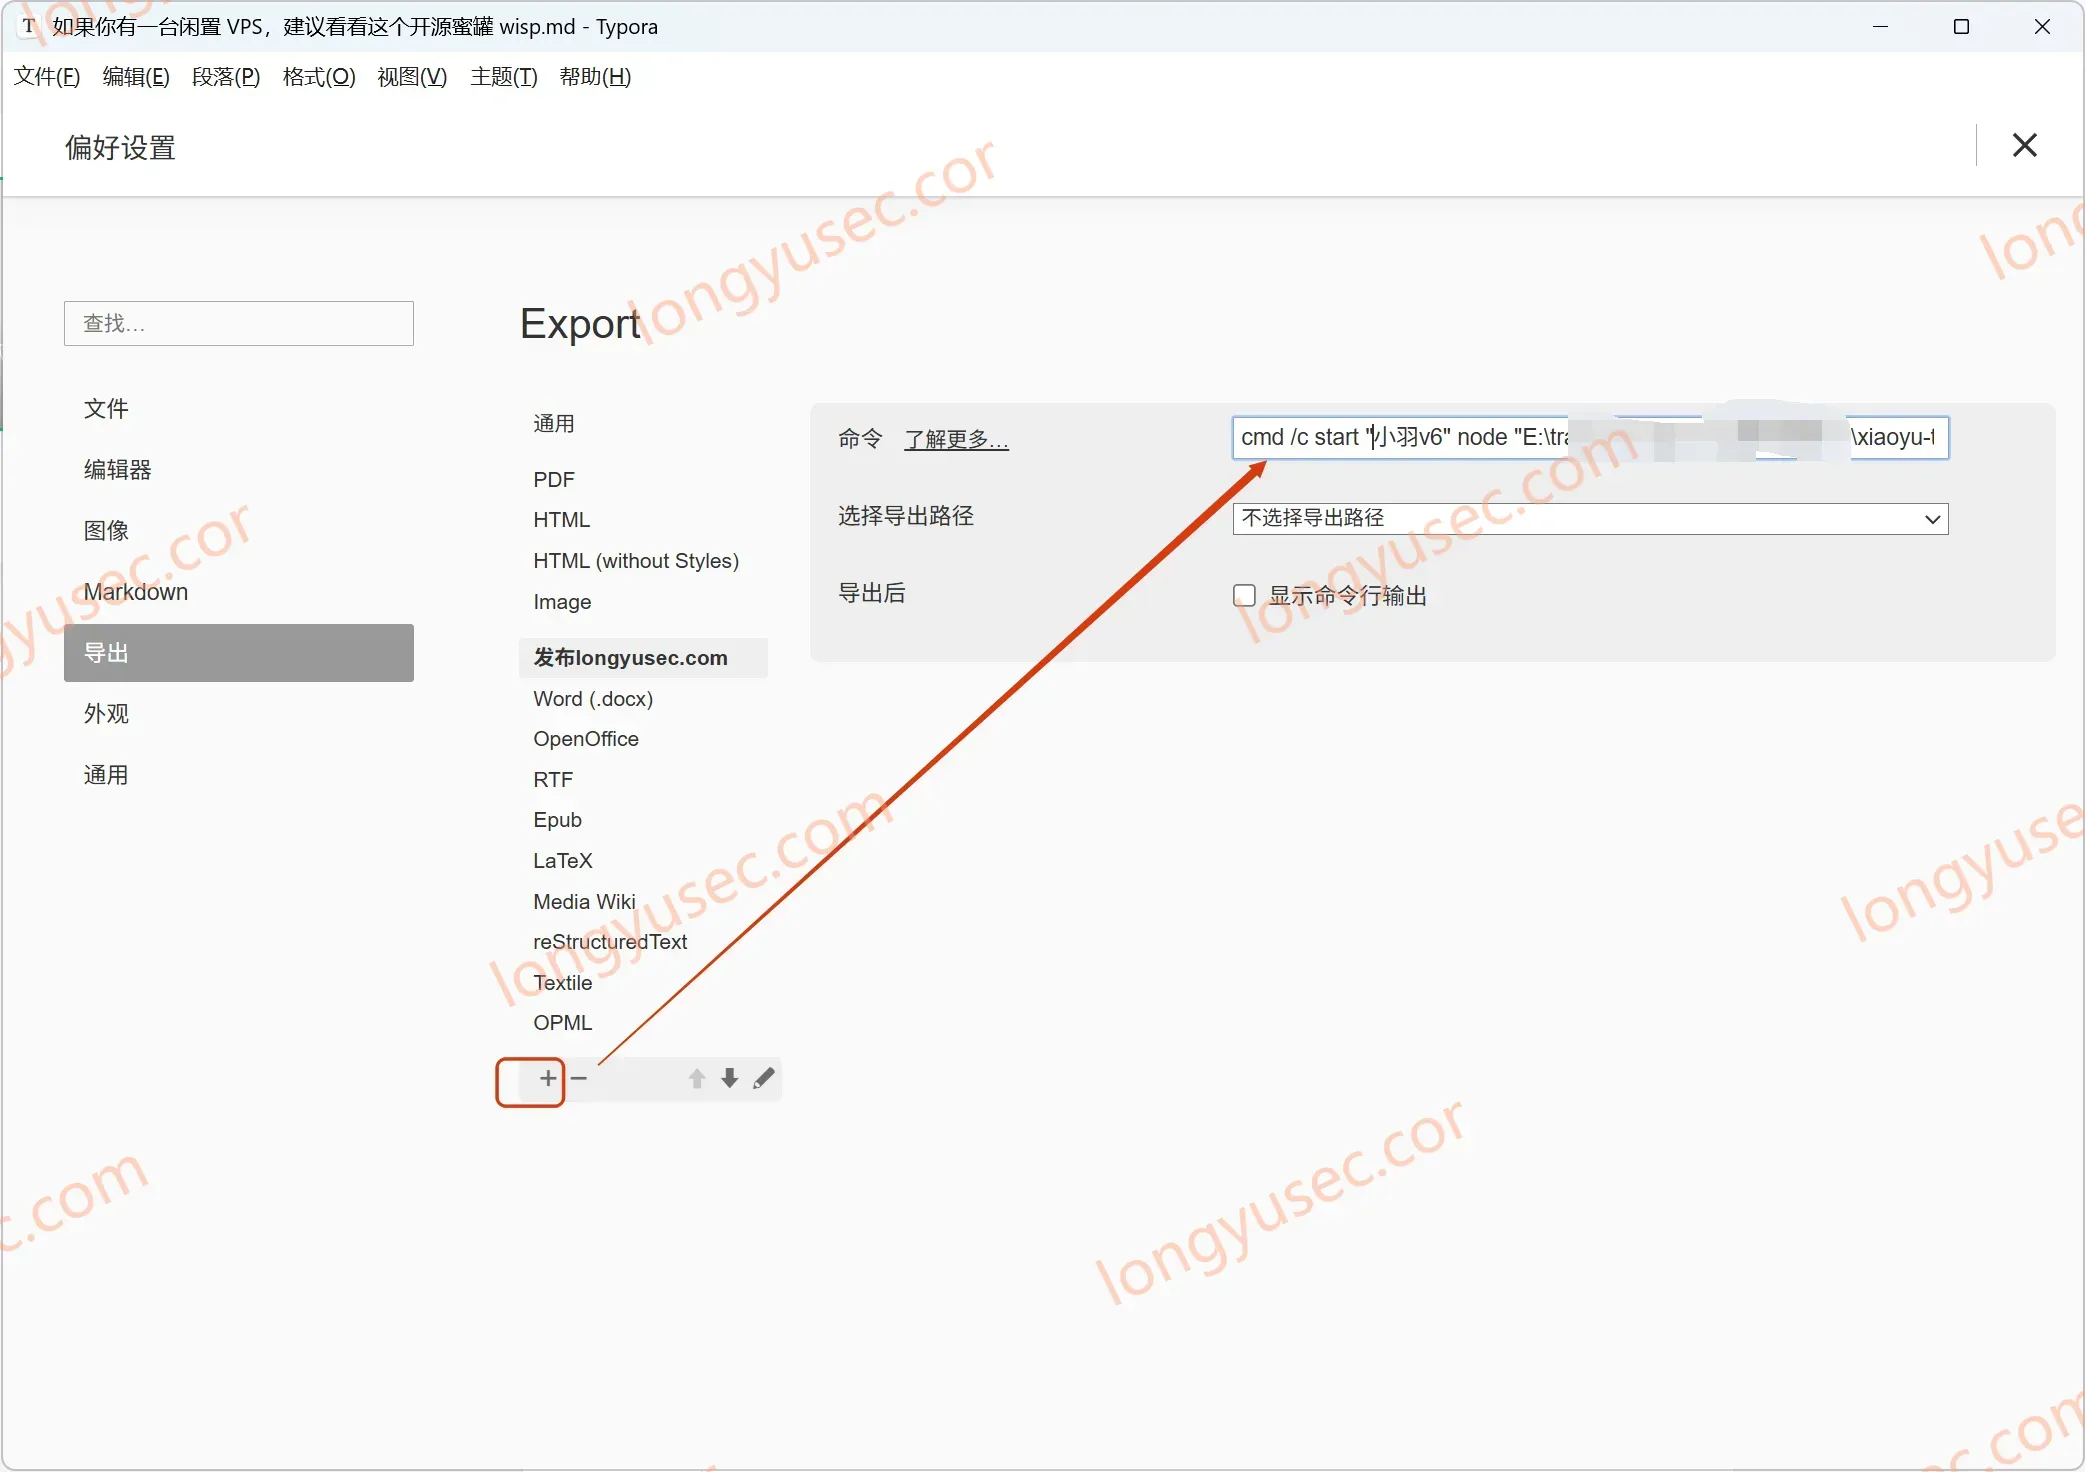
Task: Click the command input field
Action: click(1590, 438)
